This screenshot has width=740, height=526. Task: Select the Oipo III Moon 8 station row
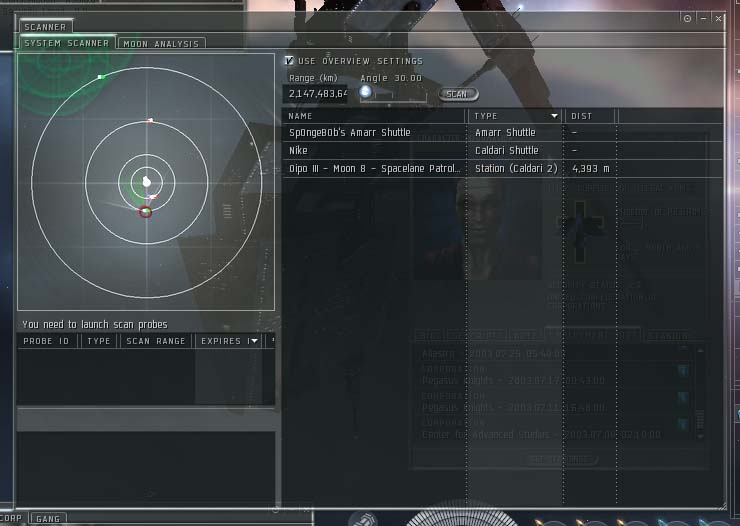375,169
